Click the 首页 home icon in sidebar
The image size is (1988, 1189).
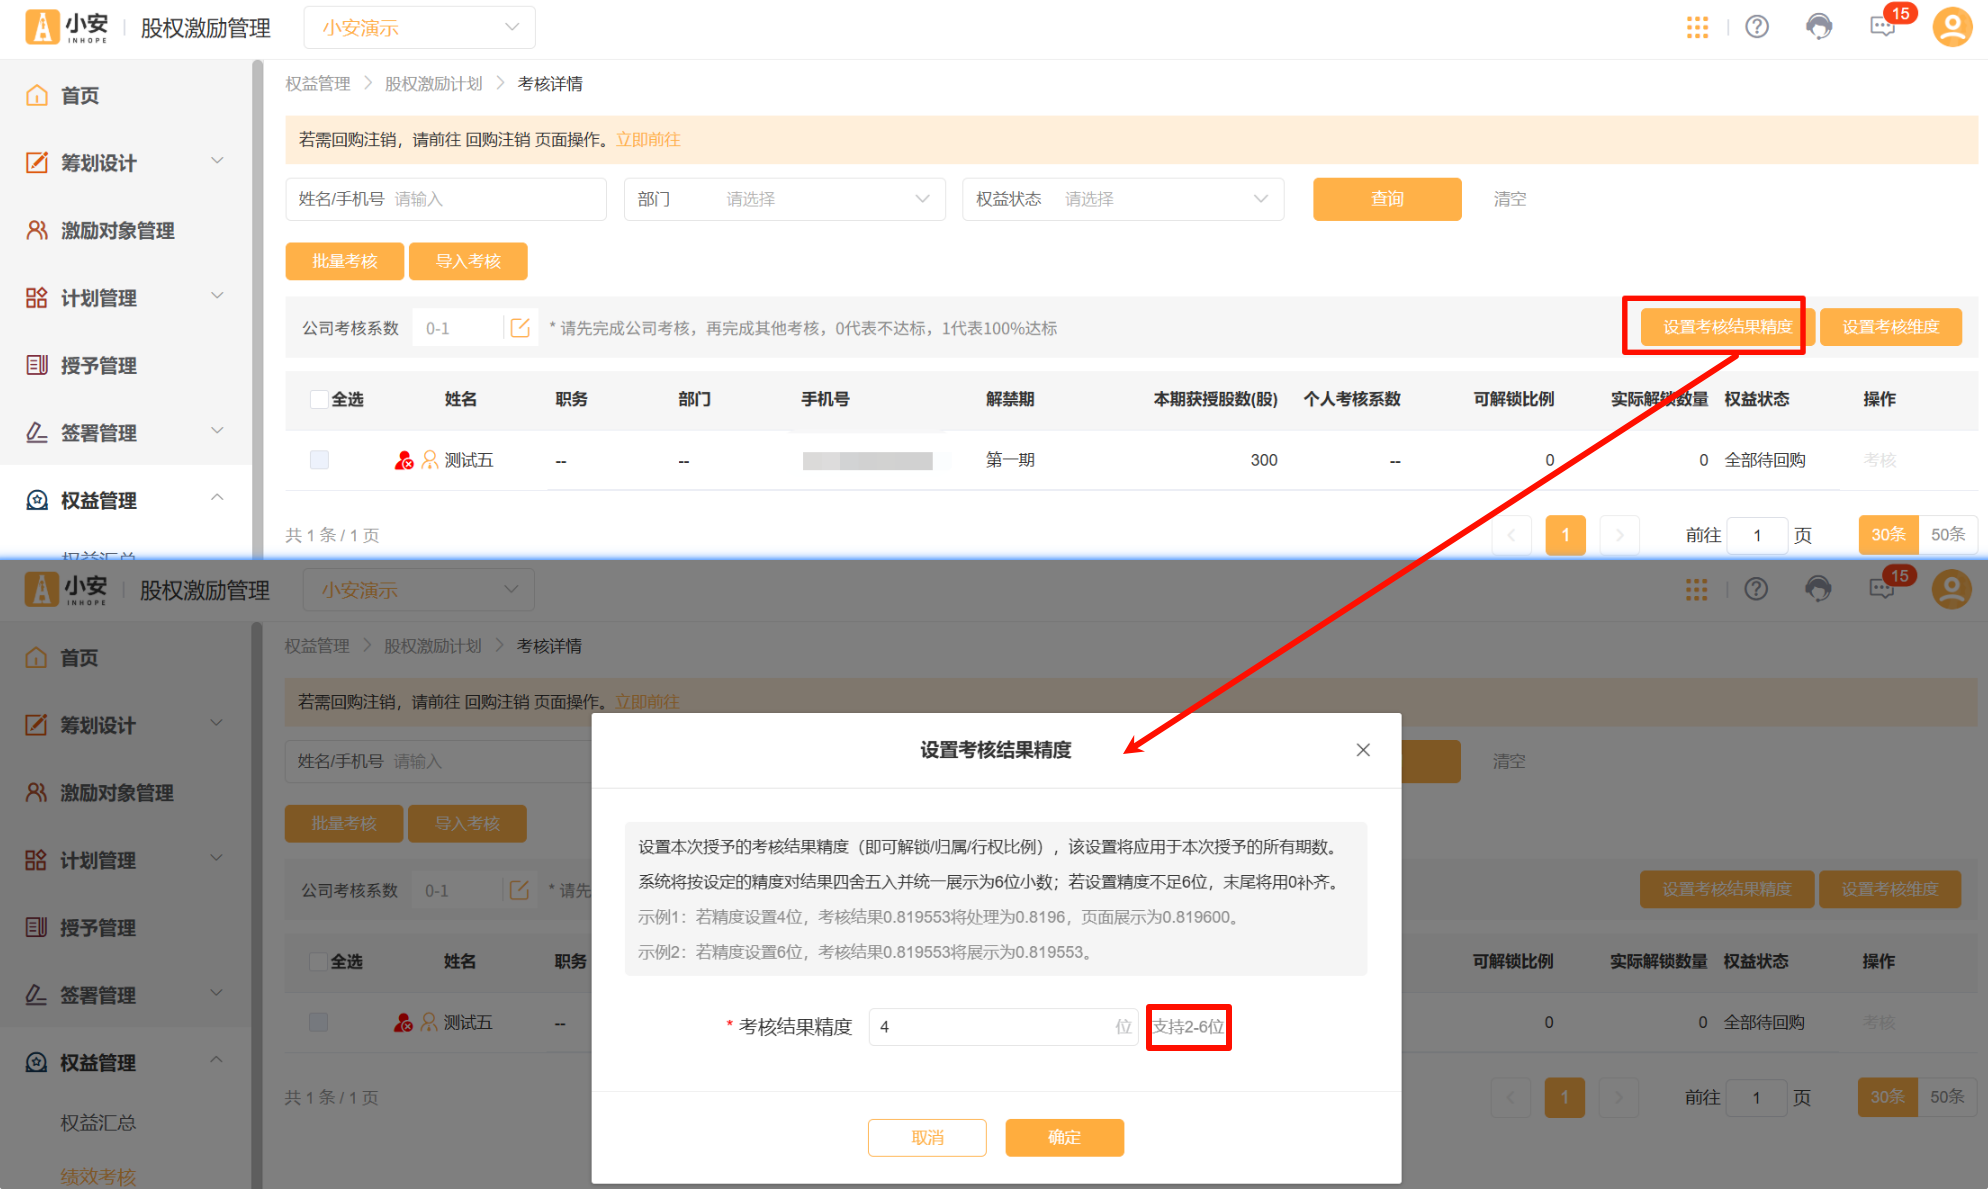coord(37,96)
